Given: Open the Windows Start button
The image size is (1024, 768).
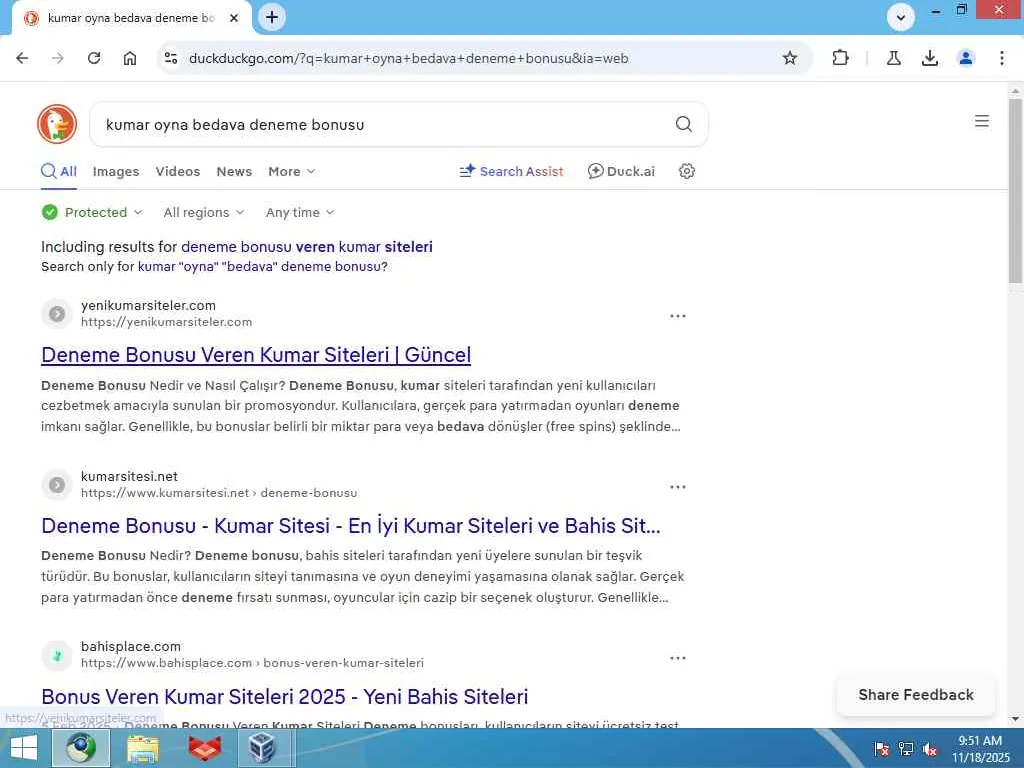Looking at the screenshot, I should tap(24, 748).
